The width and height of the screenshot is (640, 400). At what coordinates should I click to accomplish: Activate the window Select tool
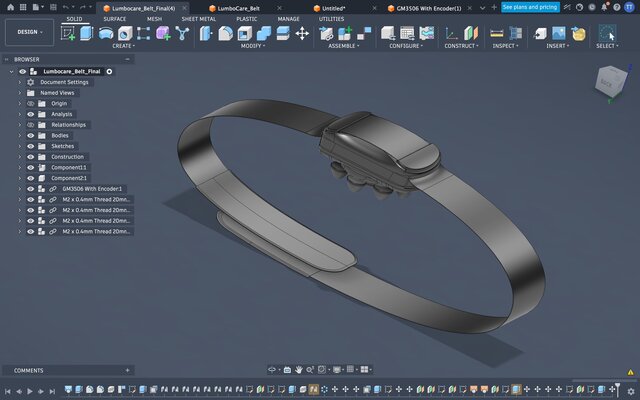coord(607,33)
